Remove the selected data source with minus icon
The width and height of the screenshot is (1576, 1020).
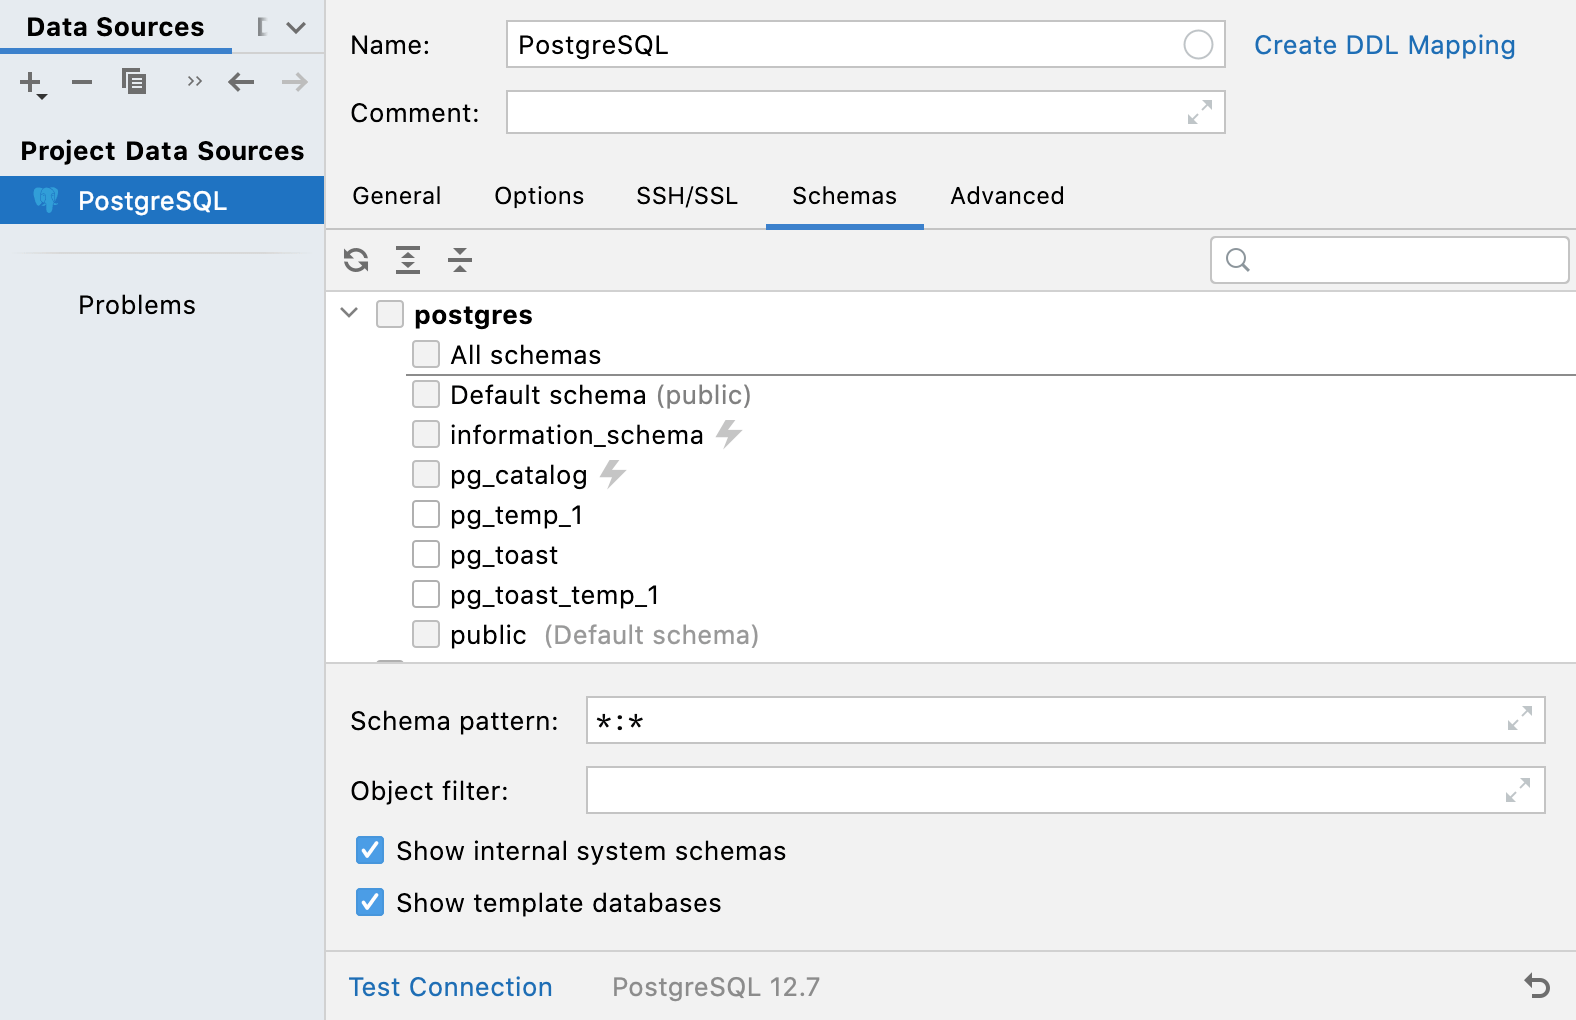(x=82, y=82)
